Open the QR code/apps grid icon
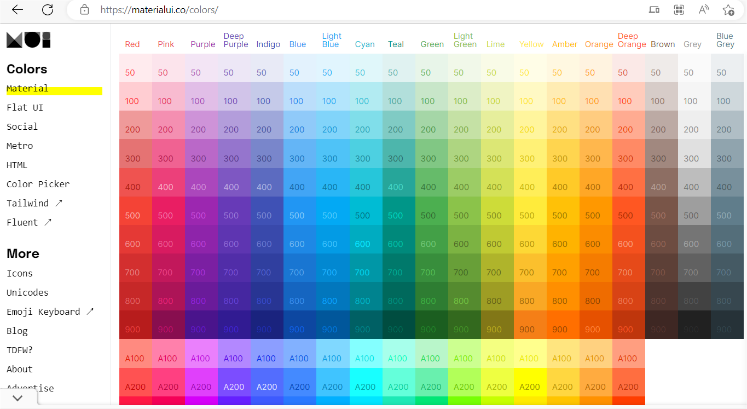The image size is (747, 409). [679, 10]
